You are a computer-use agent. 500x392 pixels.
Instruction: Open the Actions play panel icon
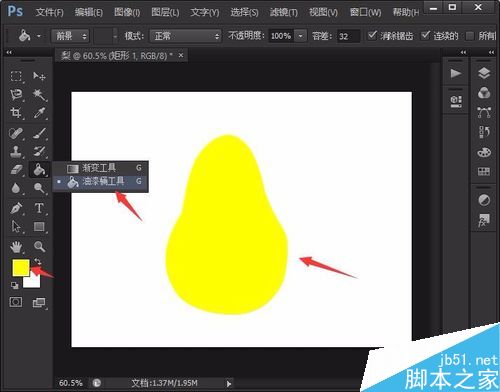click(456, 73)
